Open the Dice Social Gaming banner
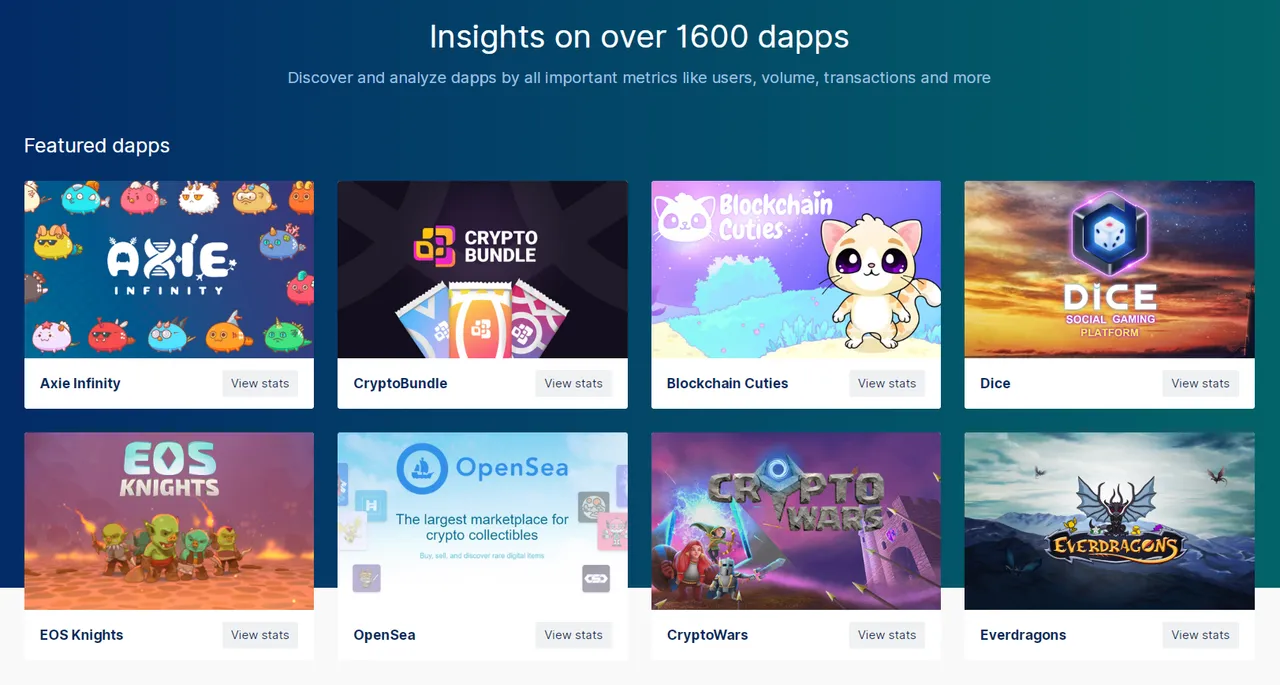 pos(1109,269)
